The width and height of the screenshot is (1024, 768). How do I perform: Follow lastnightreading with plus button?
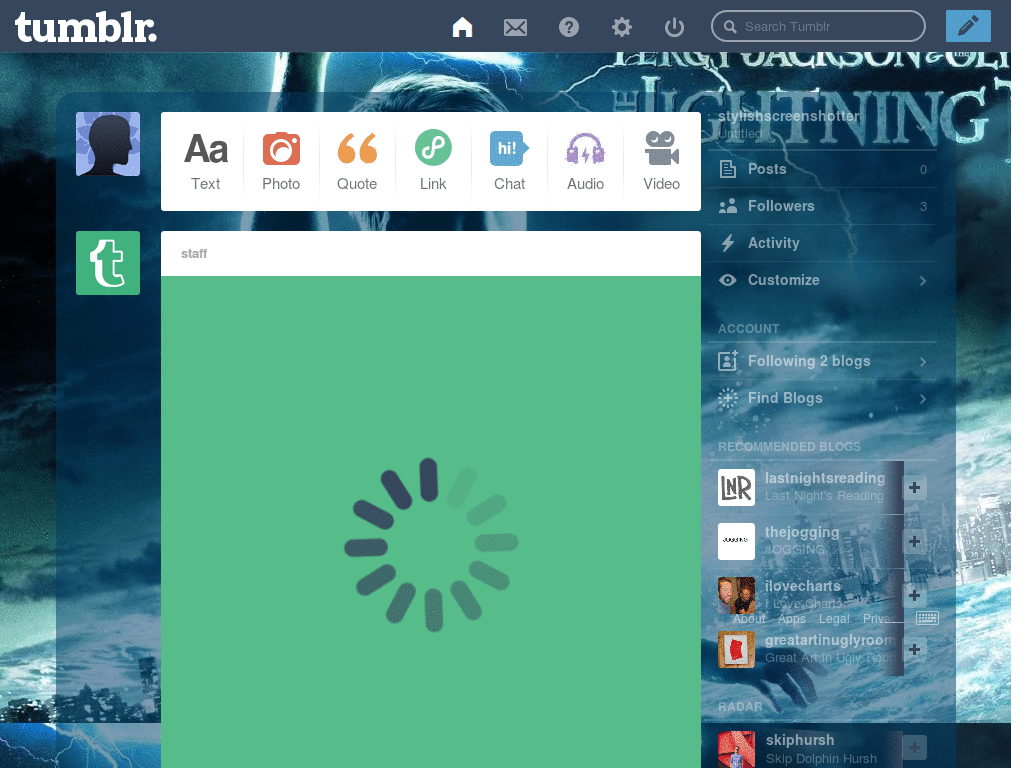pos(914,487)
